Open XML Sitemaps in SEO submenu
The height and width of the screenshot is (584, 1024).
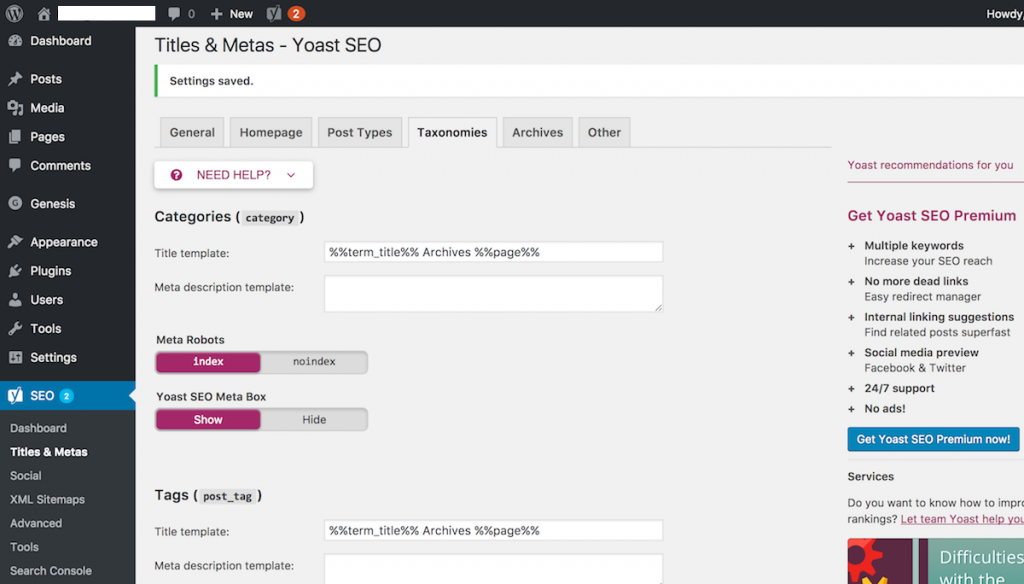pos(47,500)
